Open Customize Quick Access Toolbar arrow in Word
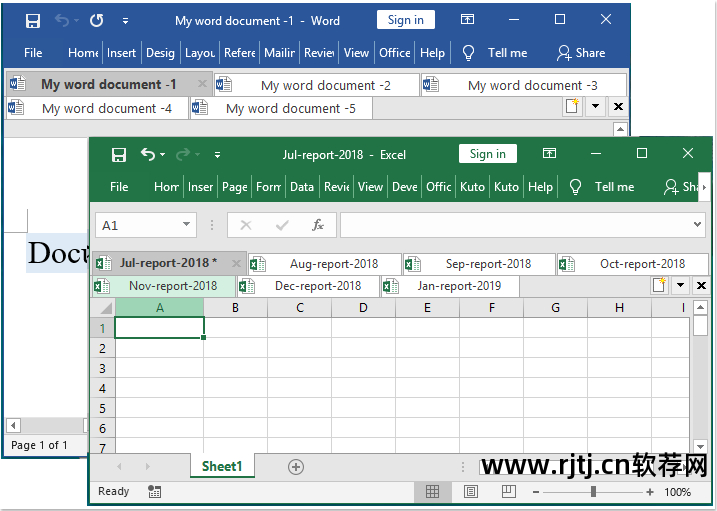The image size is (717, 511). (x=125, y=21)
